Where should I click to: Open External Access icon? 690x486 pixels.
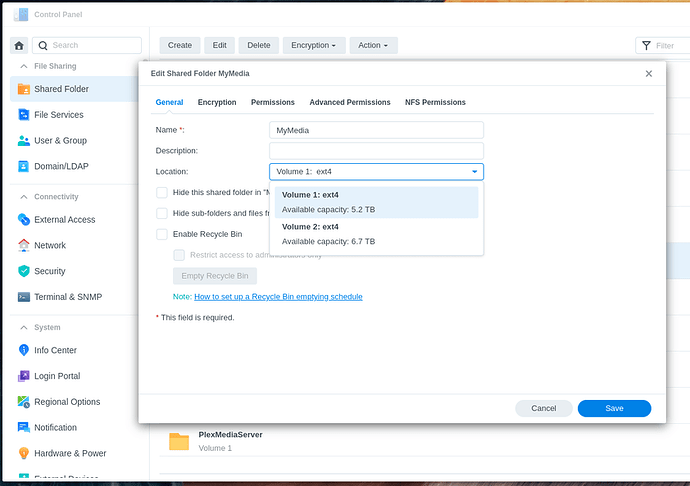(23, 219)
